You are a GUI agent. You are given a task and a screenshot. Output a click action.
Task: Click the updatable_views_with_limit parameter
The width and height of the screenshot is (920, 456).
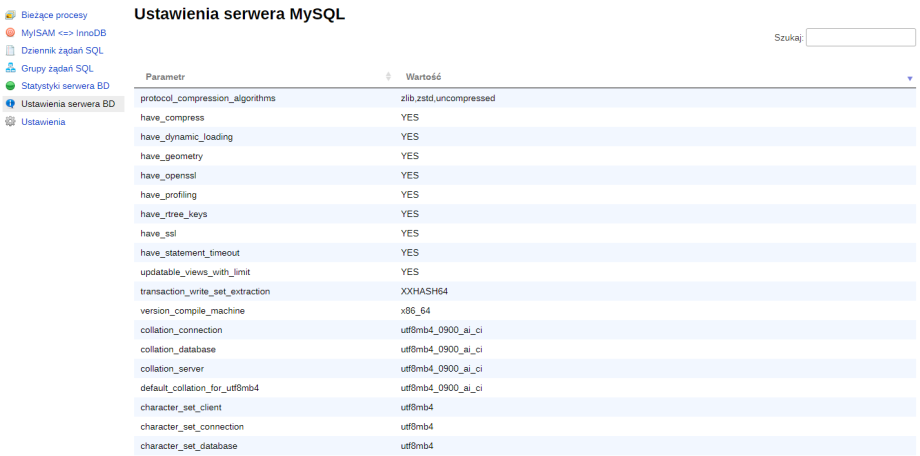[195, 272]
